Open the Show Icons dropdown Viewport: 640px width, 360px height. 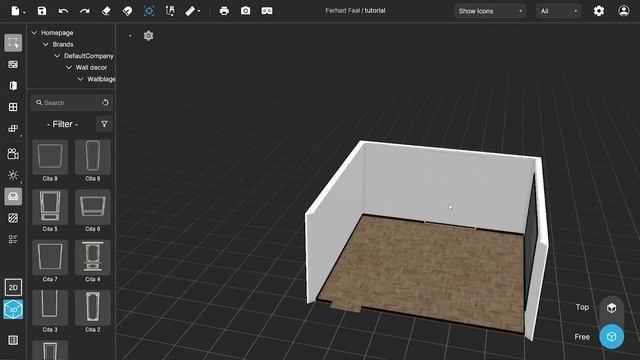click(x=490, y=11)
